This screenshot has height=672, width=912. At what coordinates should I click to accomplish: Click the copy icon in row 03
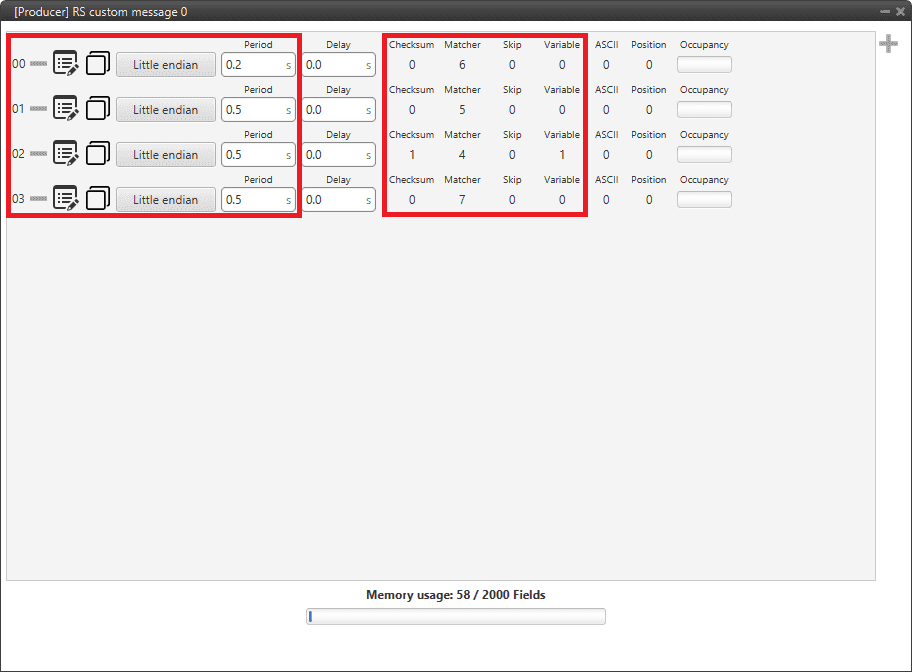coord(98,199)
